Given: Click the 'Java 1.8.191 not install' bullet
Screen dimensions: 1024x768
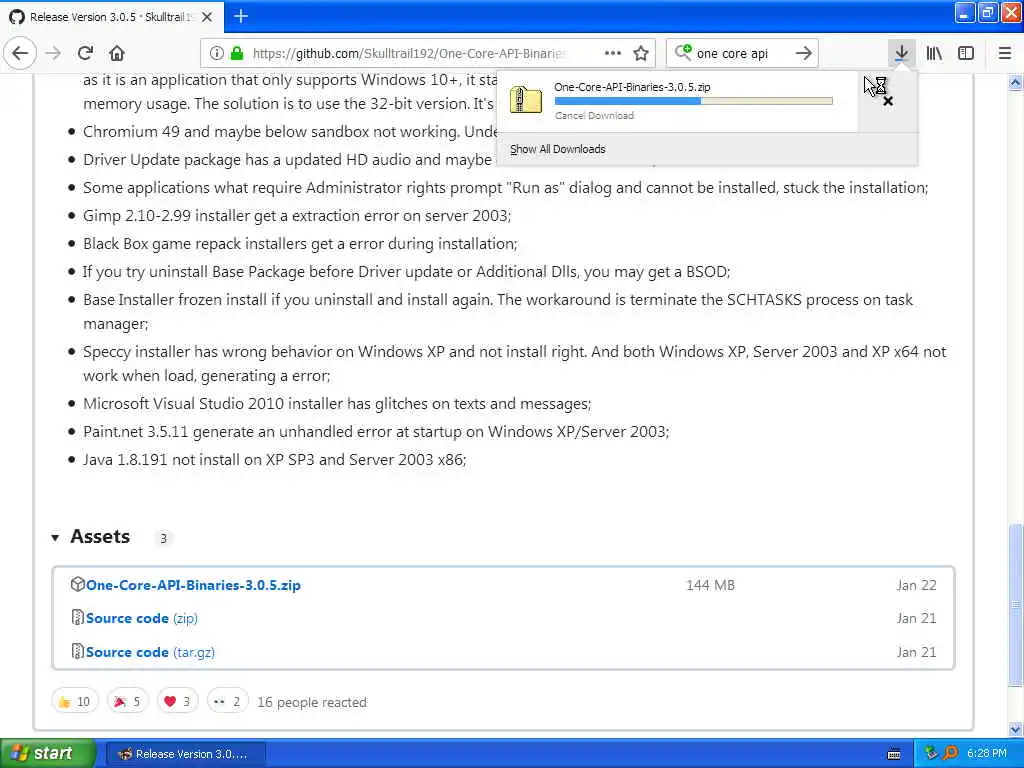Looking at the screenshot, I should click(x=275, y=460).
